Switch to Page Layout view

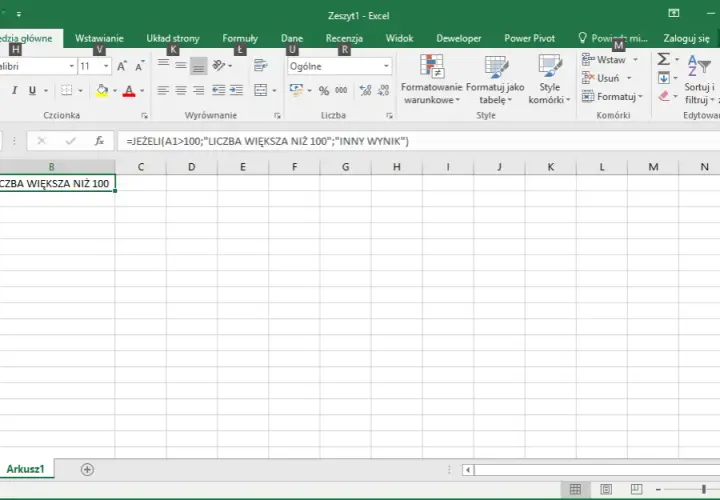[x=606, y=489]
